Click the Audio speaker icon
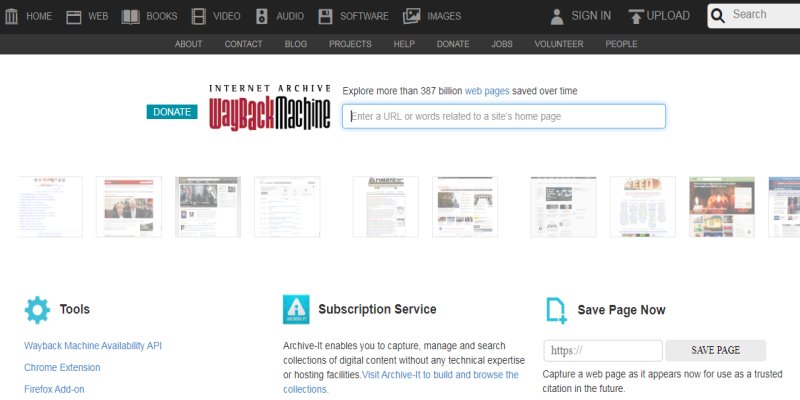The width and height of the screenshot is (800, 400). click(x=262, y=16)
